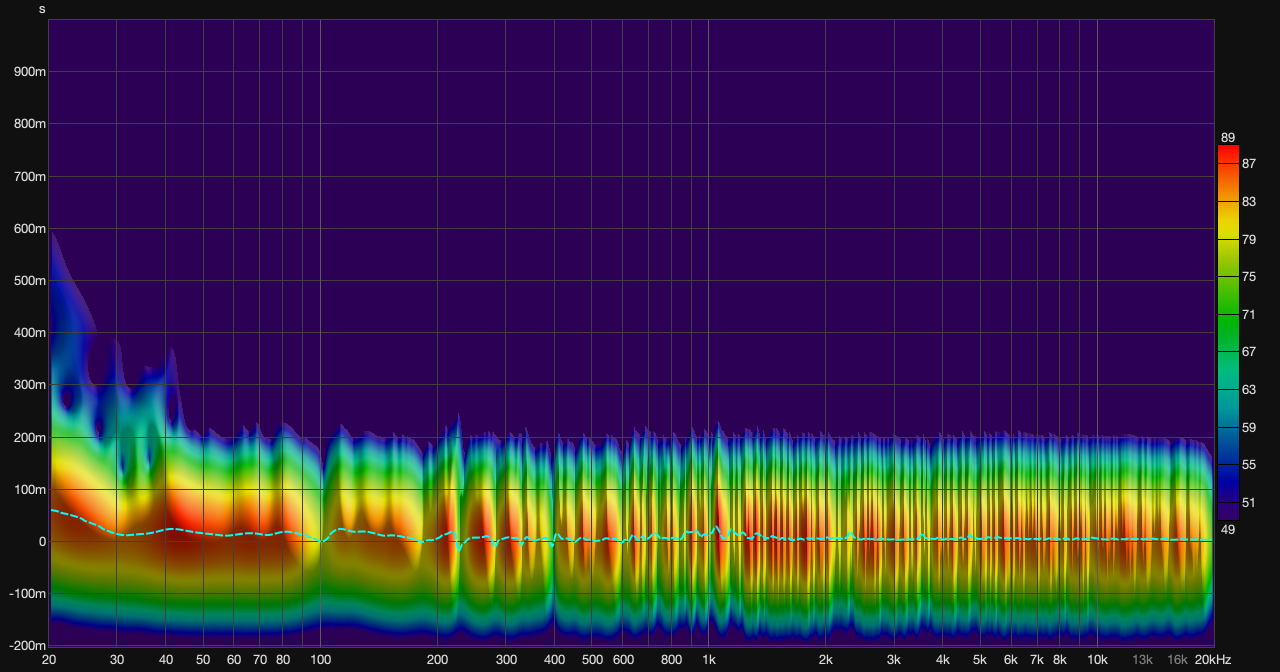Click the 71 mark on color legend

pos(1248,314)
